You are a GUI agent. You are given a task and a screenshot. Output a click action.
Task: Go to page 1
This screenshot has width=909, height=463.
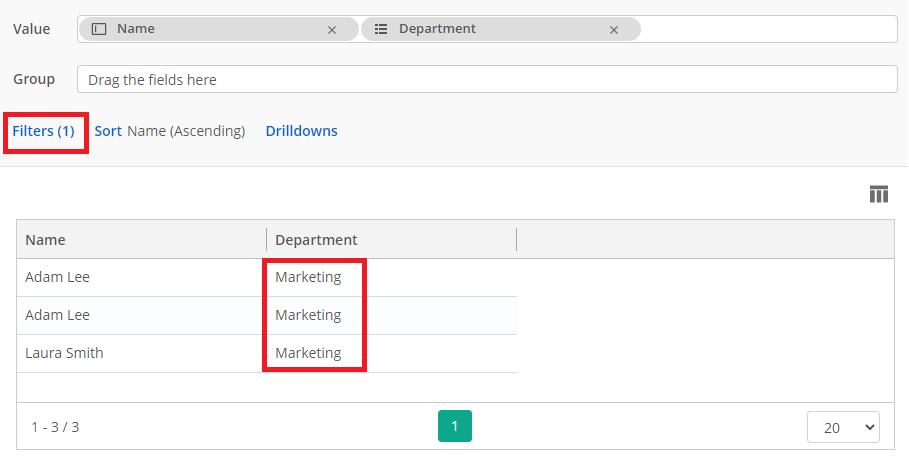pyautogui.click(x=454, y=426)
